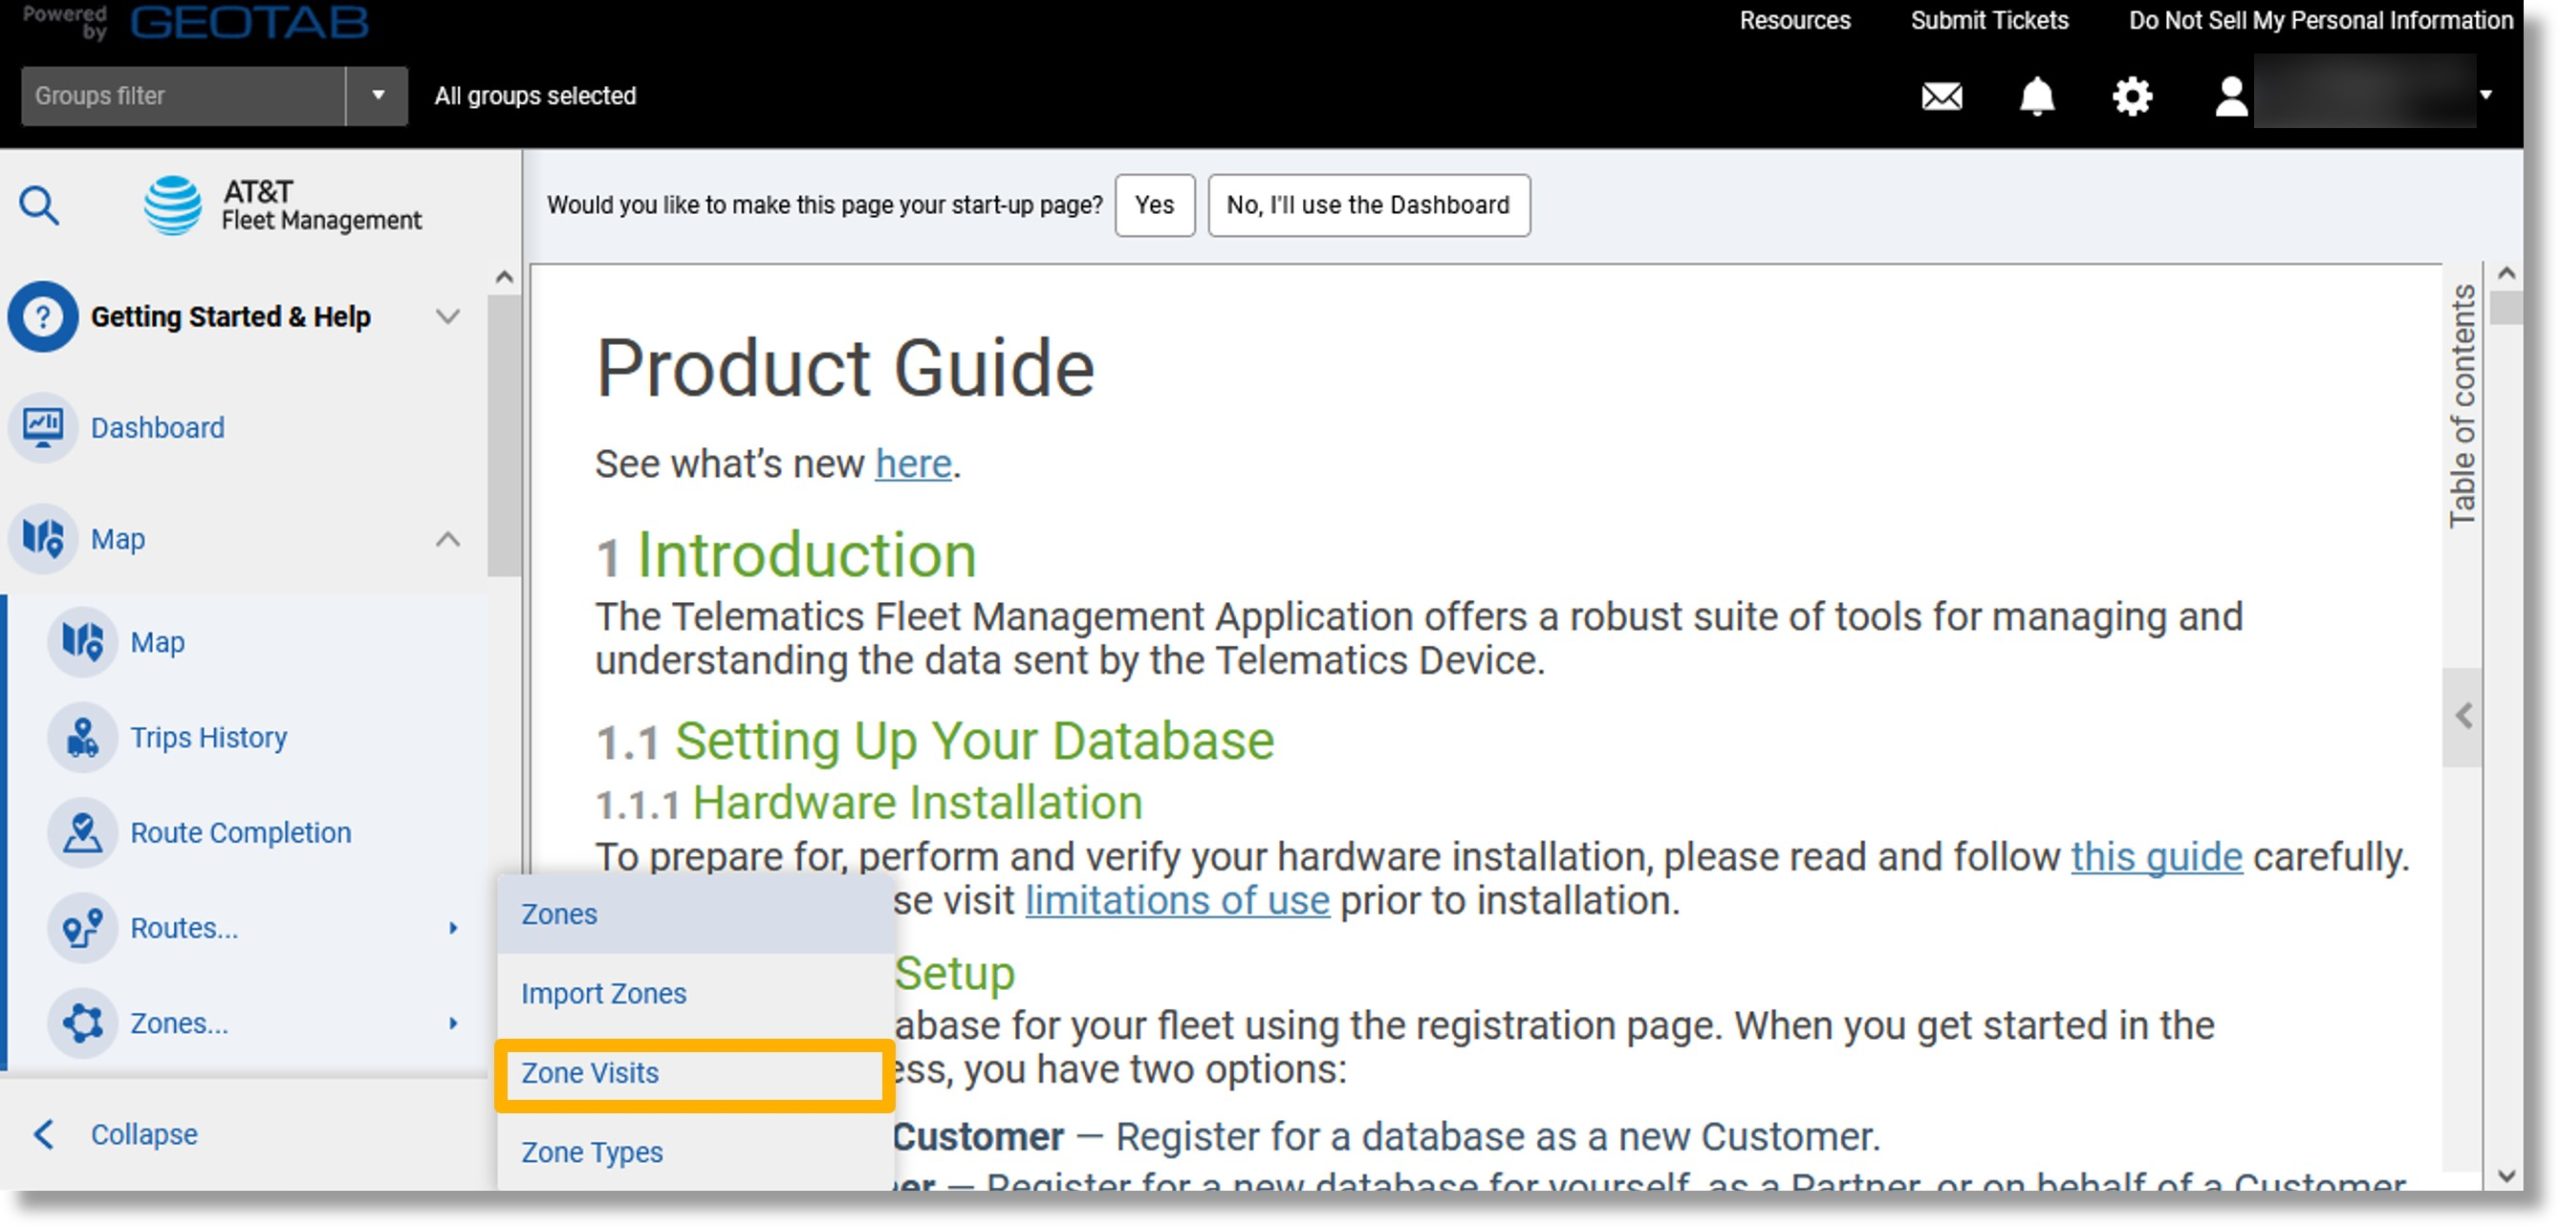Select Import Zones menu item

pos(602,992)
